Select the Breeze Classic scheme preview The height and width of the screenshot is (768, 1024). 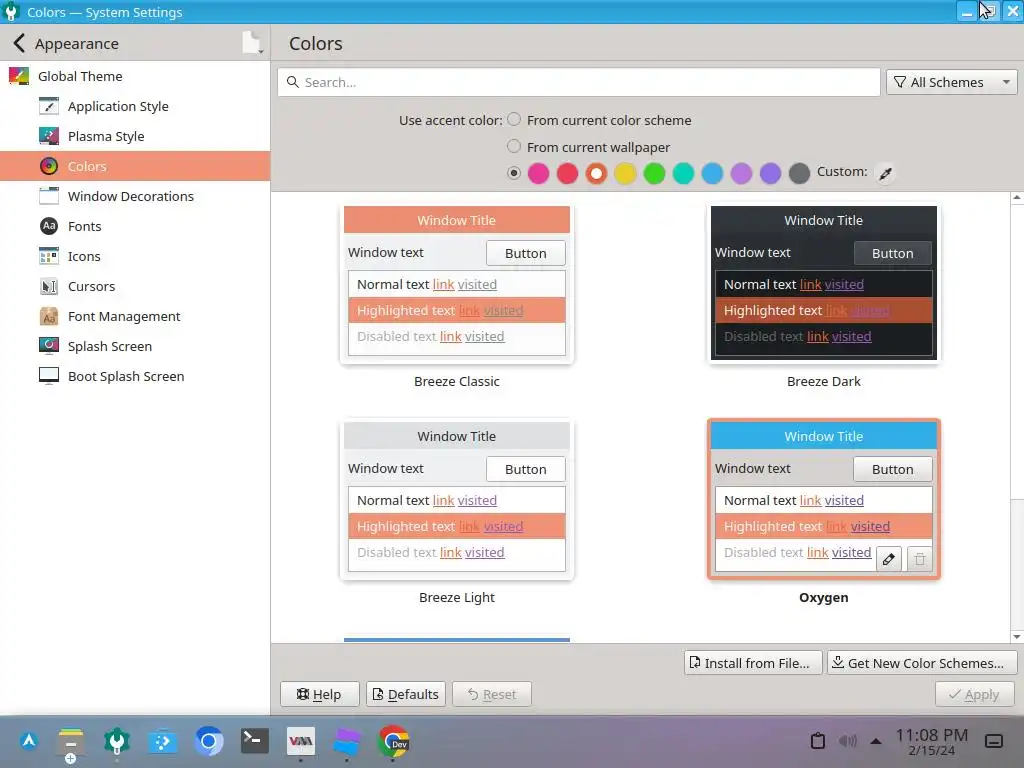pos(456,283)
